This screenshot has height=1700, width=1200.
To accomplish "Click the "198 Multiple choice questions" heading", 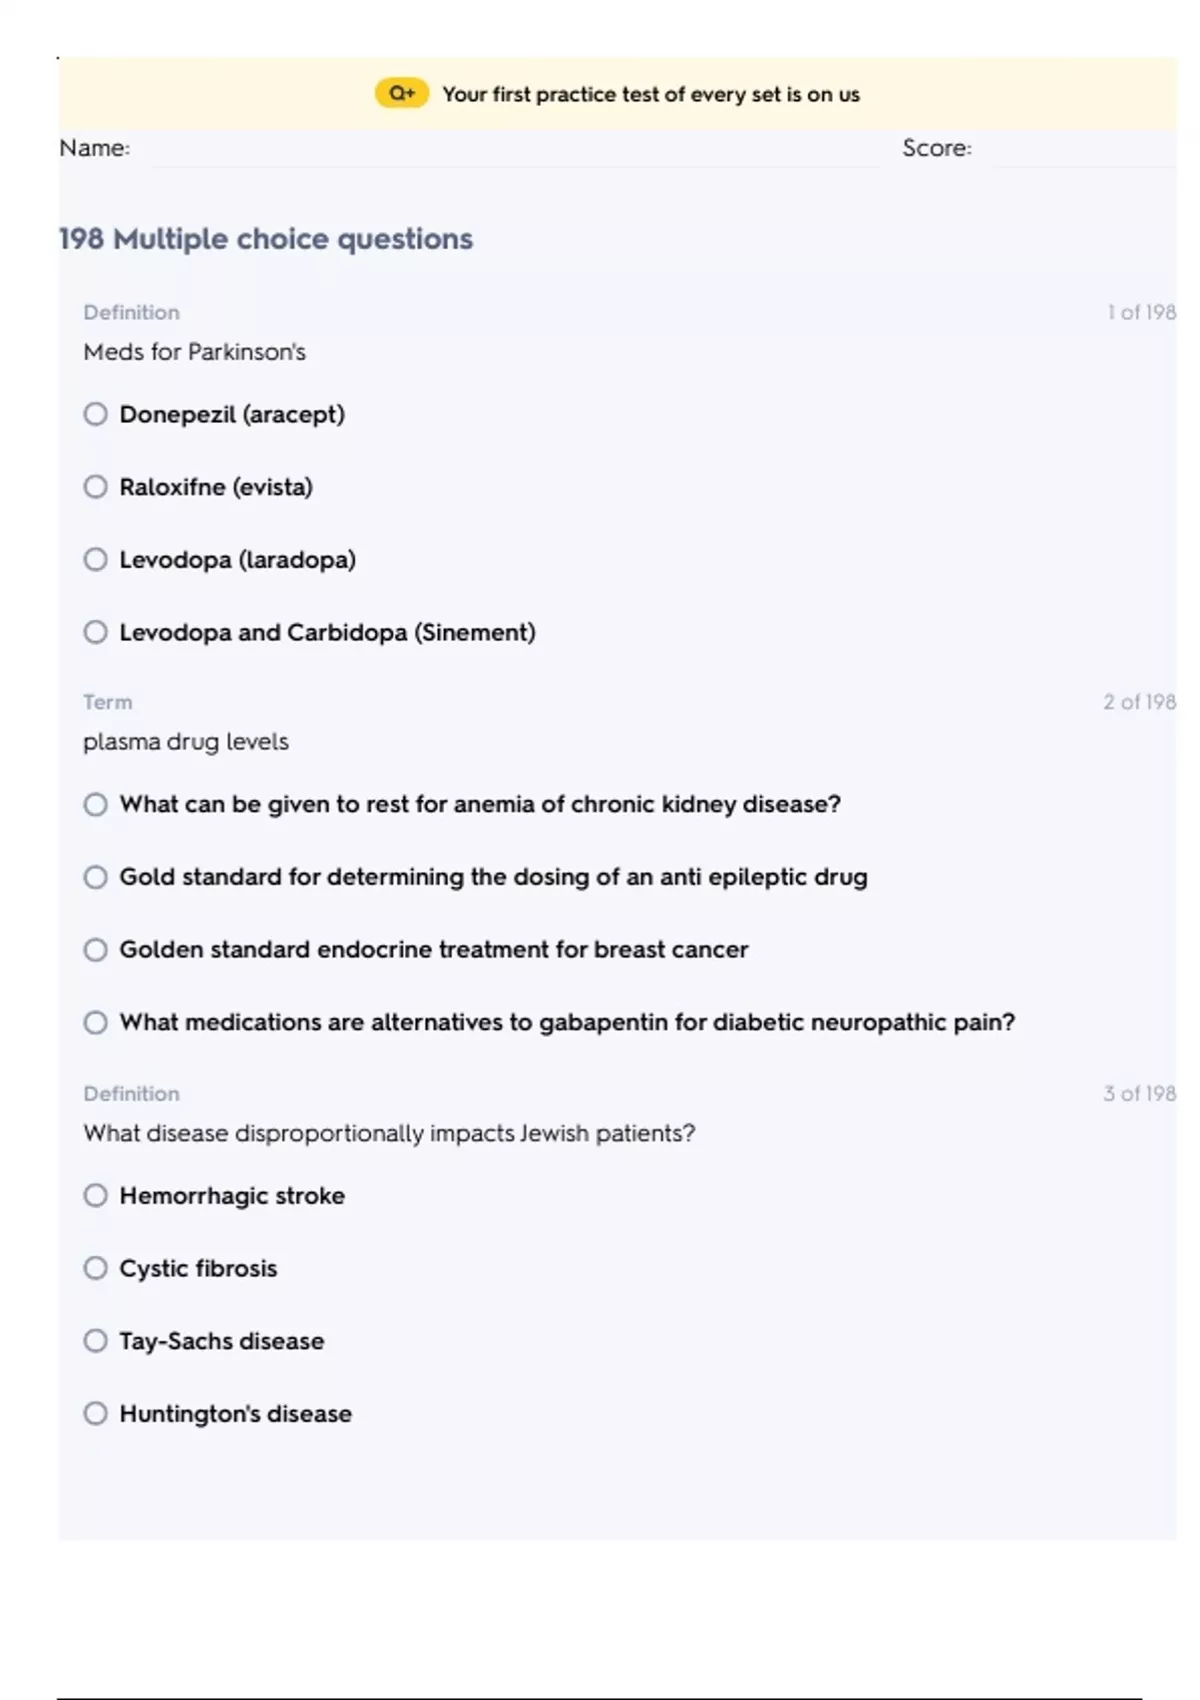I will (x=266, y=239).
